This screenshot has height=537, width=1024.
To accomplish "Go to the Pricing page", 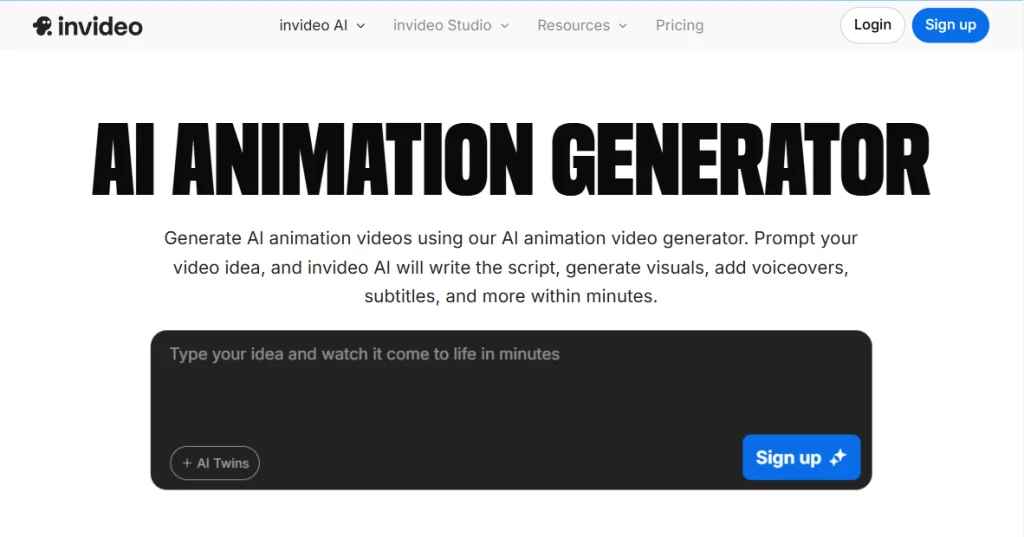I will [679, 25].
